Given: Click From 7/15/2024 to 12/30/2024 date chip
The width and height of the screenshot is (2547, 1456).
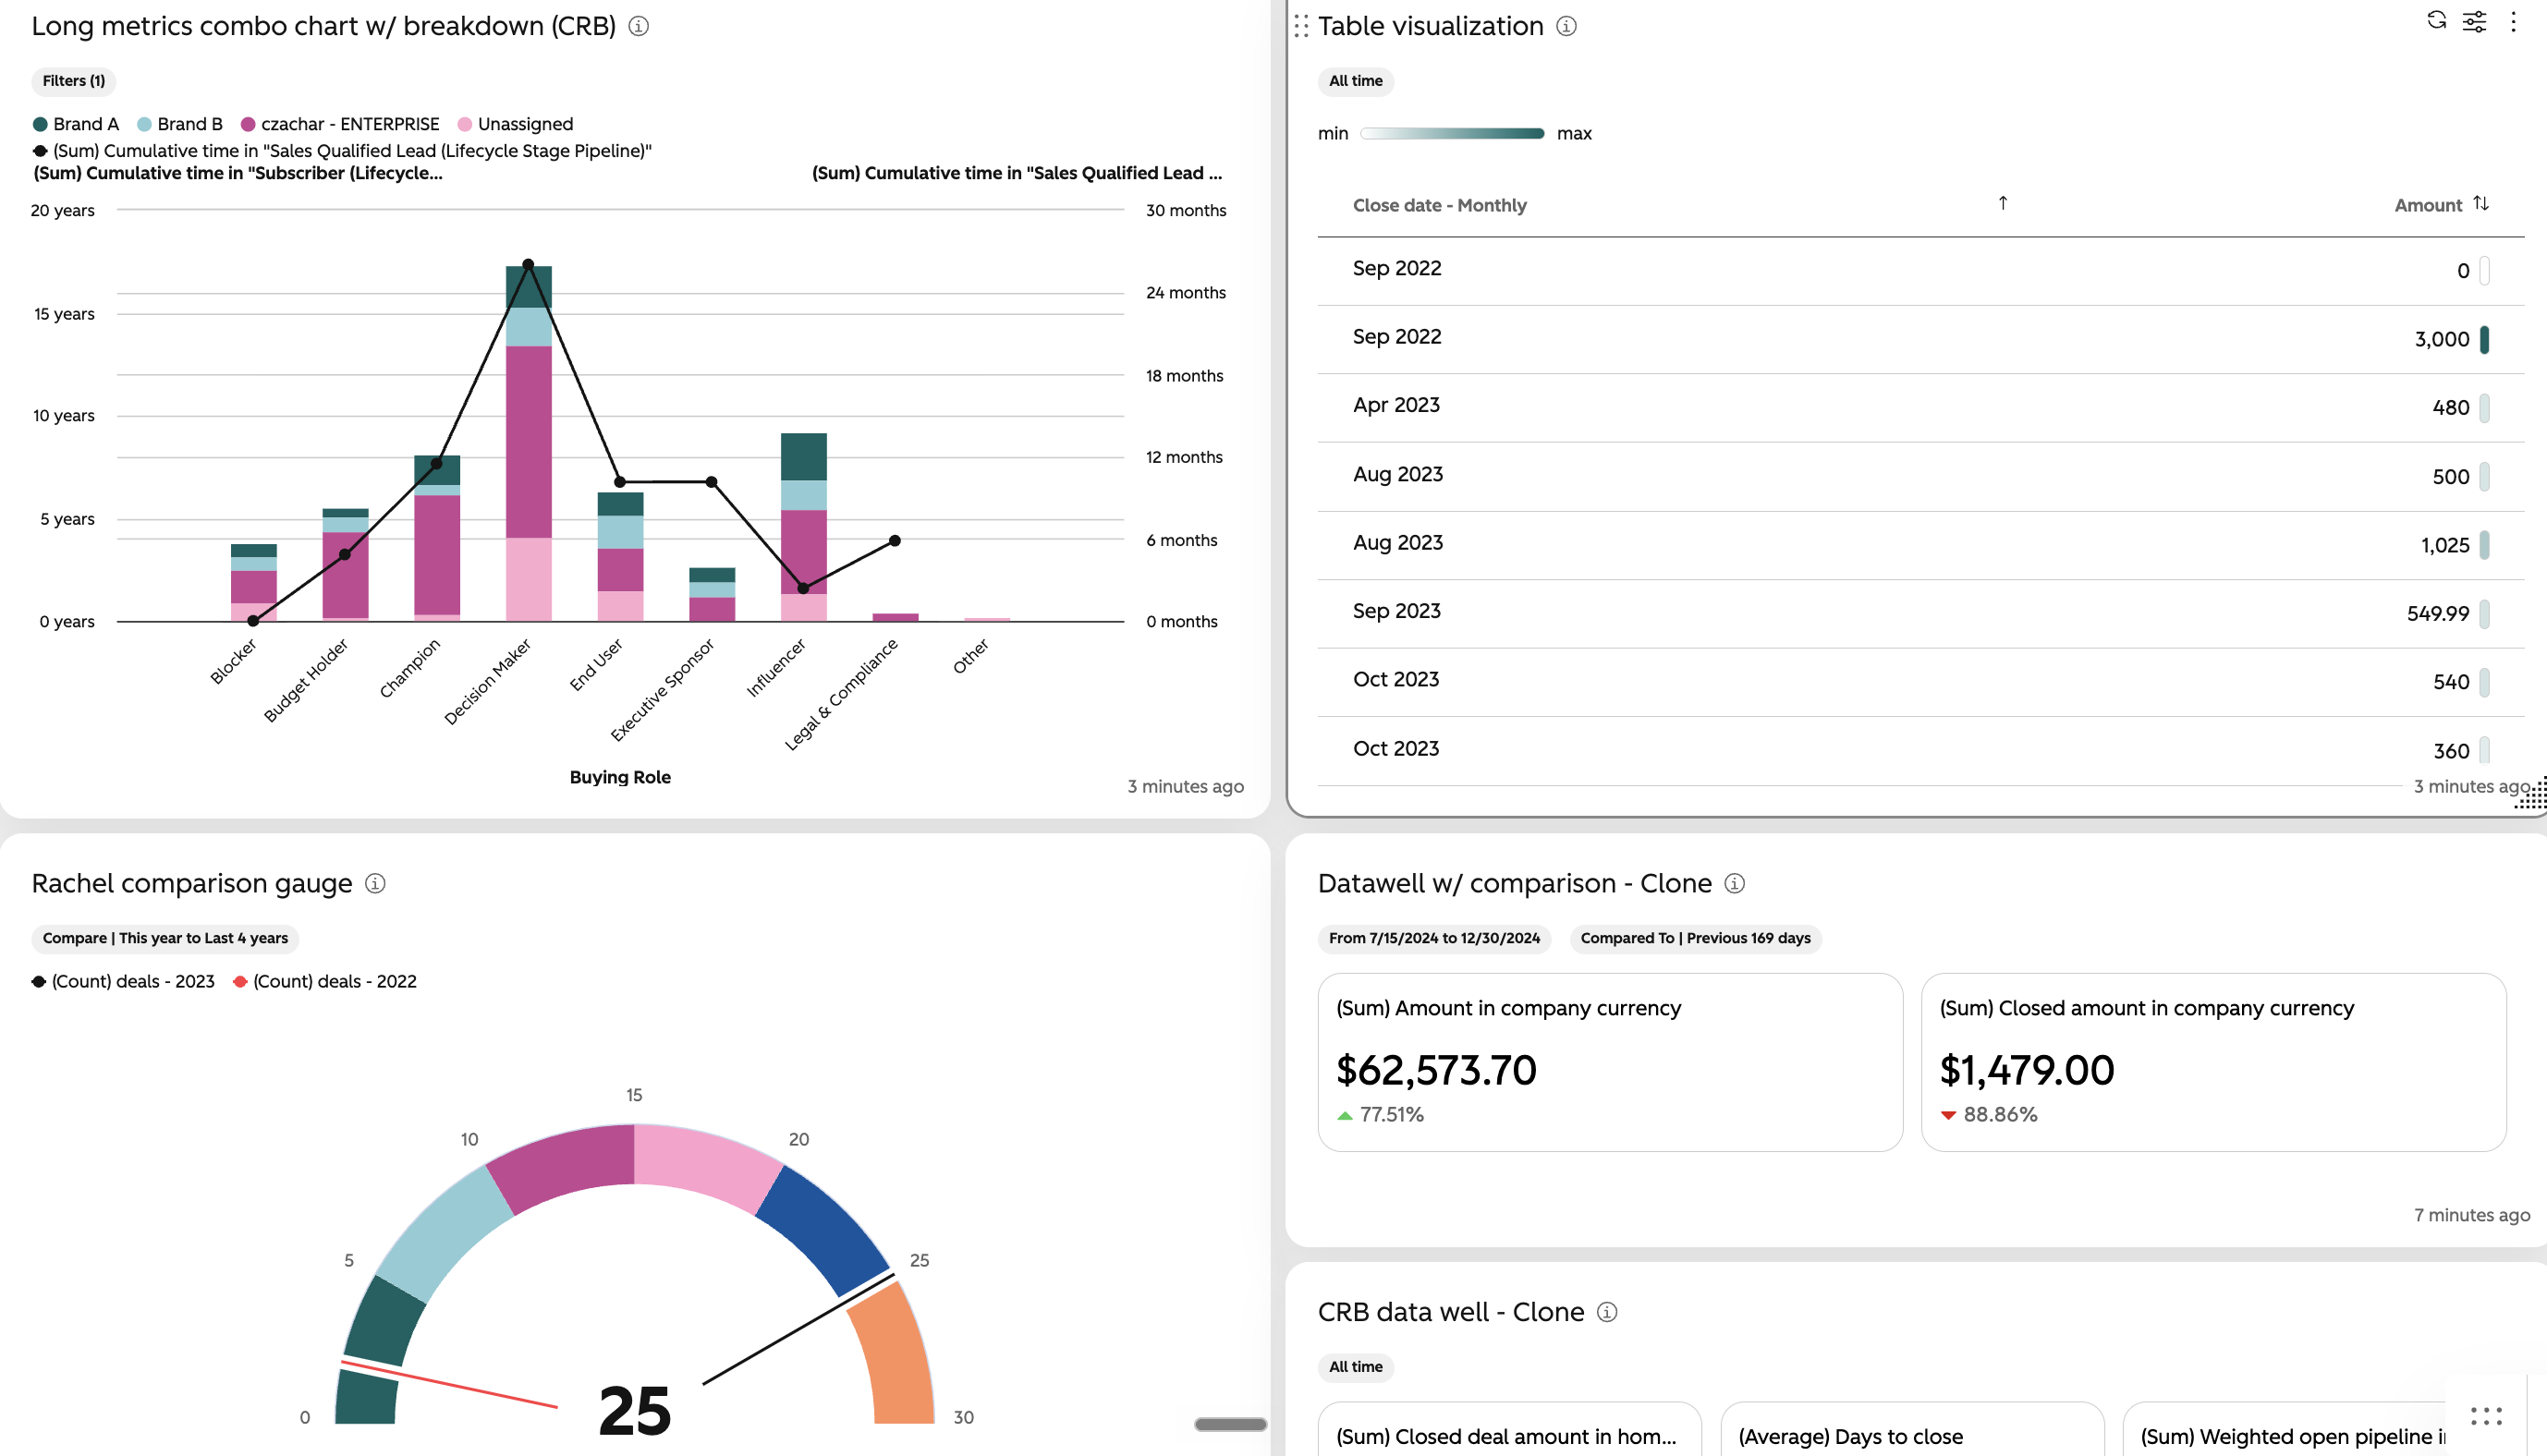Looking at the screenshot, I should [x=1434, y=938].
